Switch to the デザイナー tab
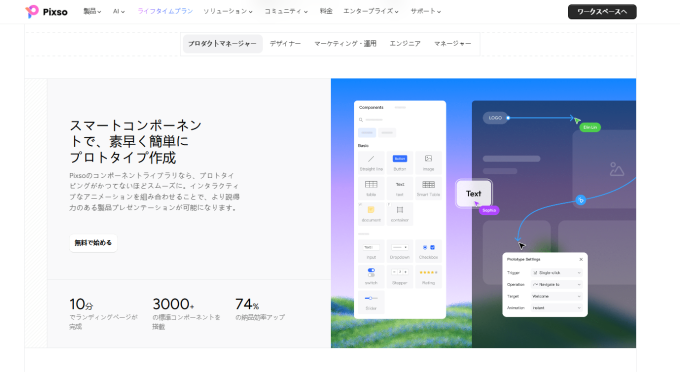This screenshot has height=372, width=680. (x=285, y=44)
